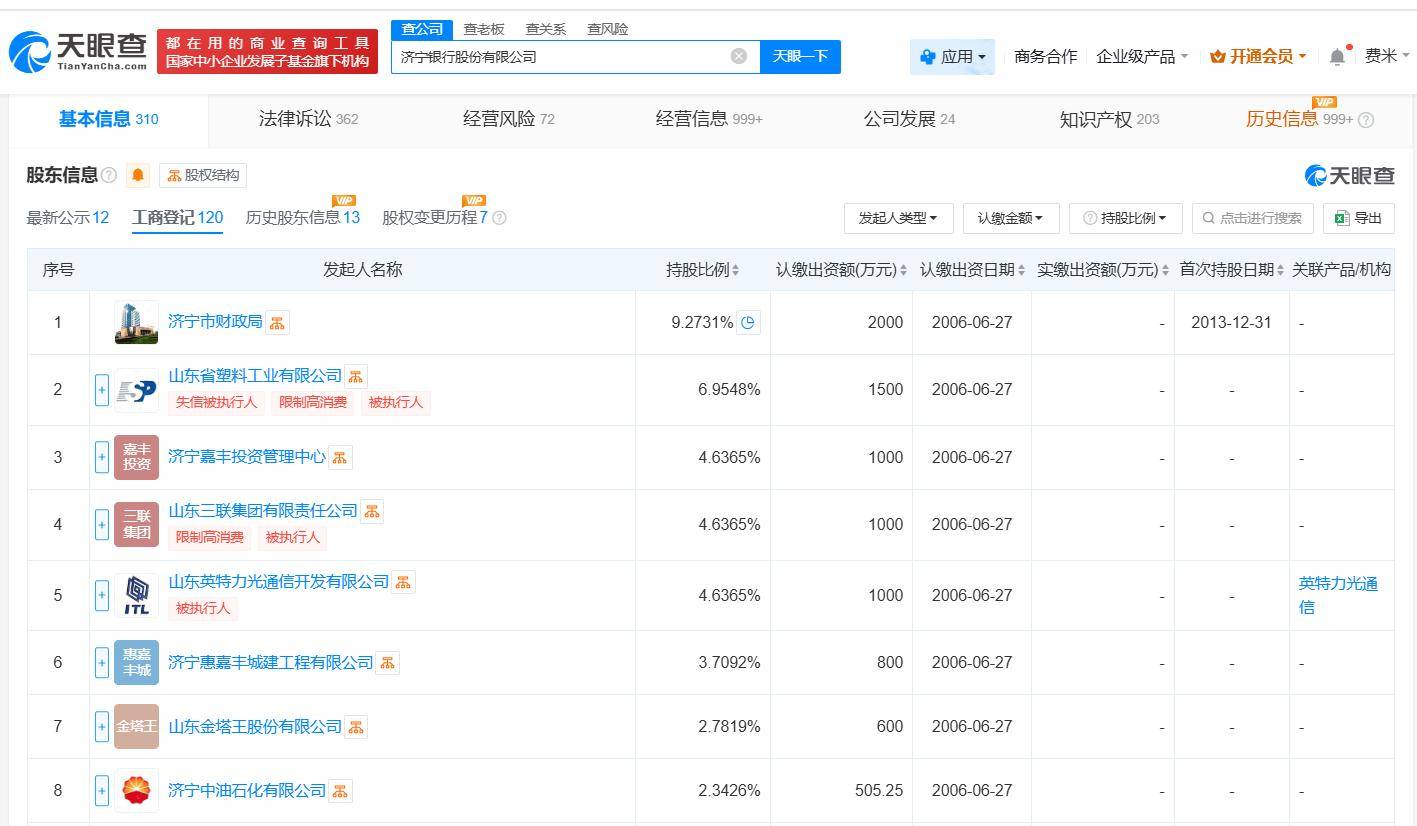
Task: Select 最新公示 sub-tab
Action: coord(67,218)
